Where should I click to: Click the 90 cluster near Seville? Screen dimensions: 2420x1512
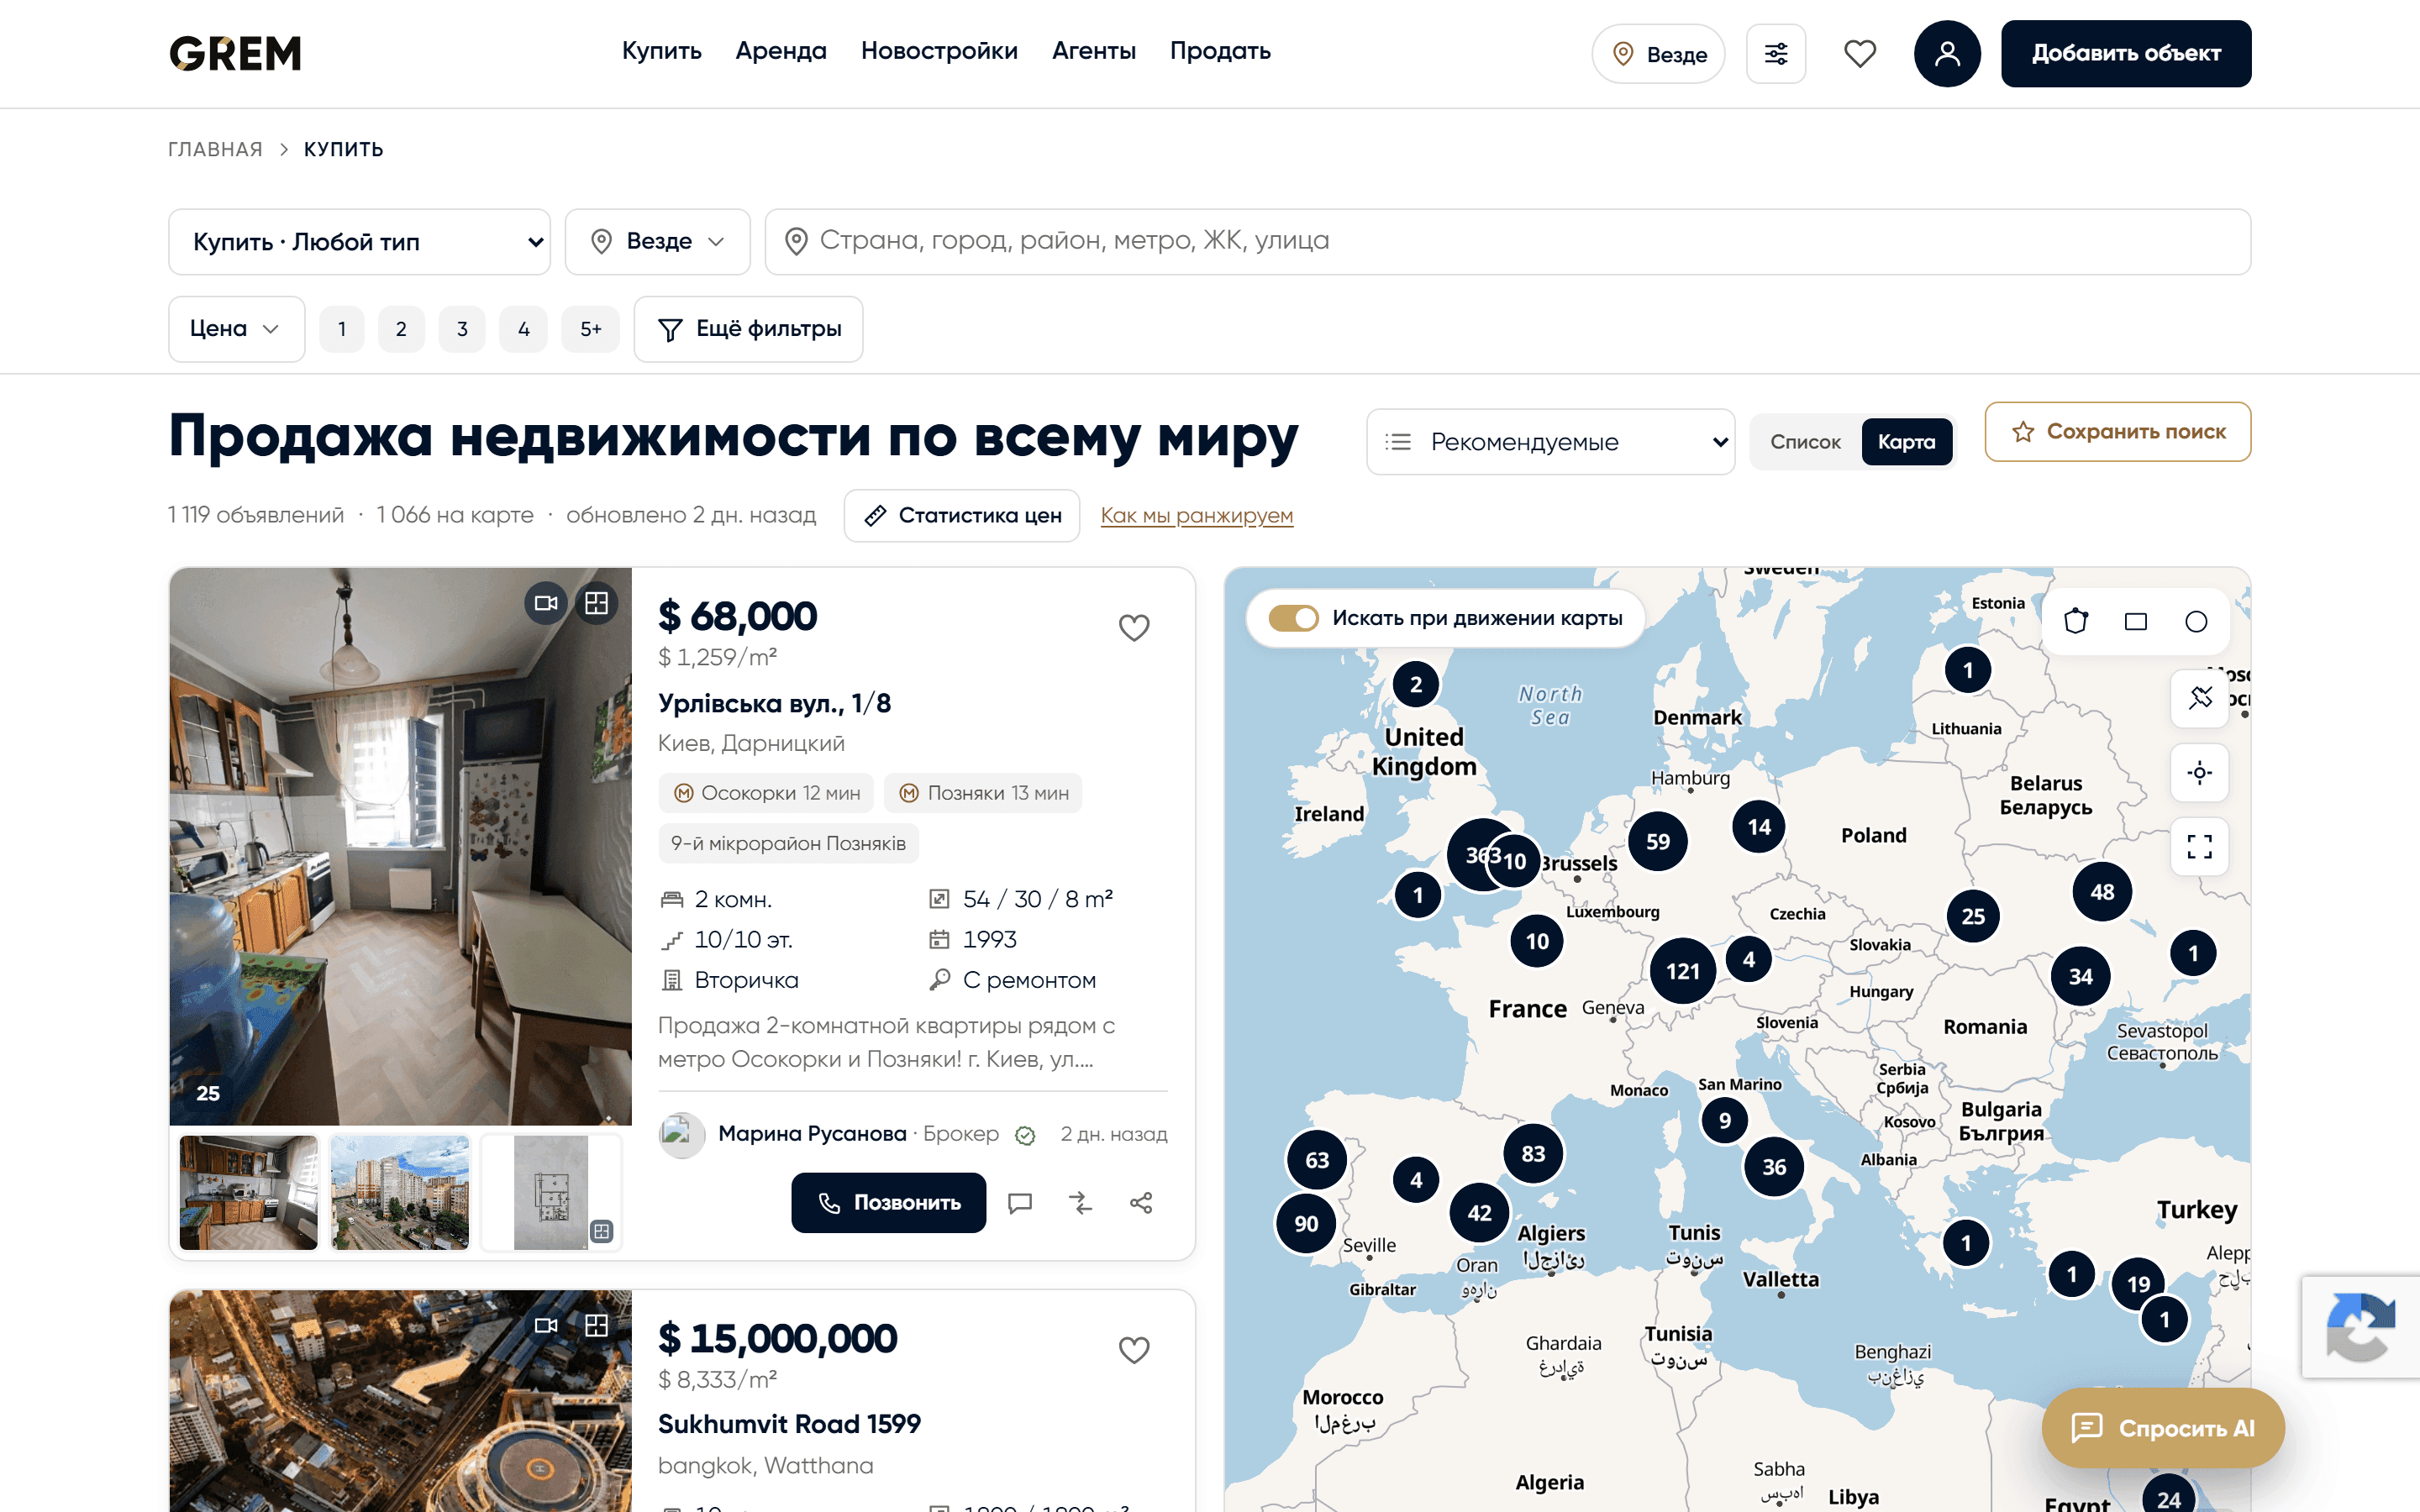click(1306, 1224)
